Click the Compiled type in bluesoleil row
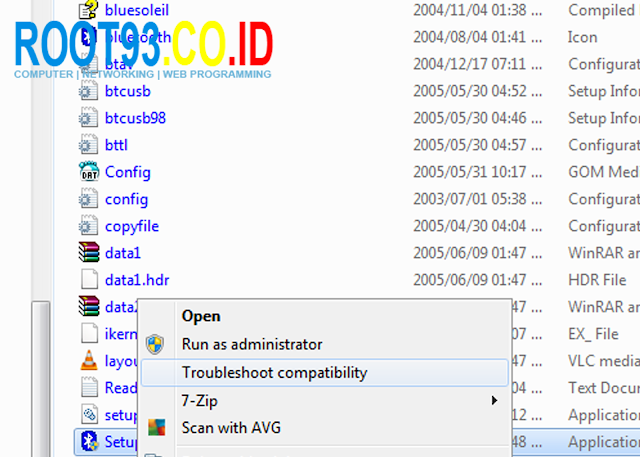 point(604,10)
